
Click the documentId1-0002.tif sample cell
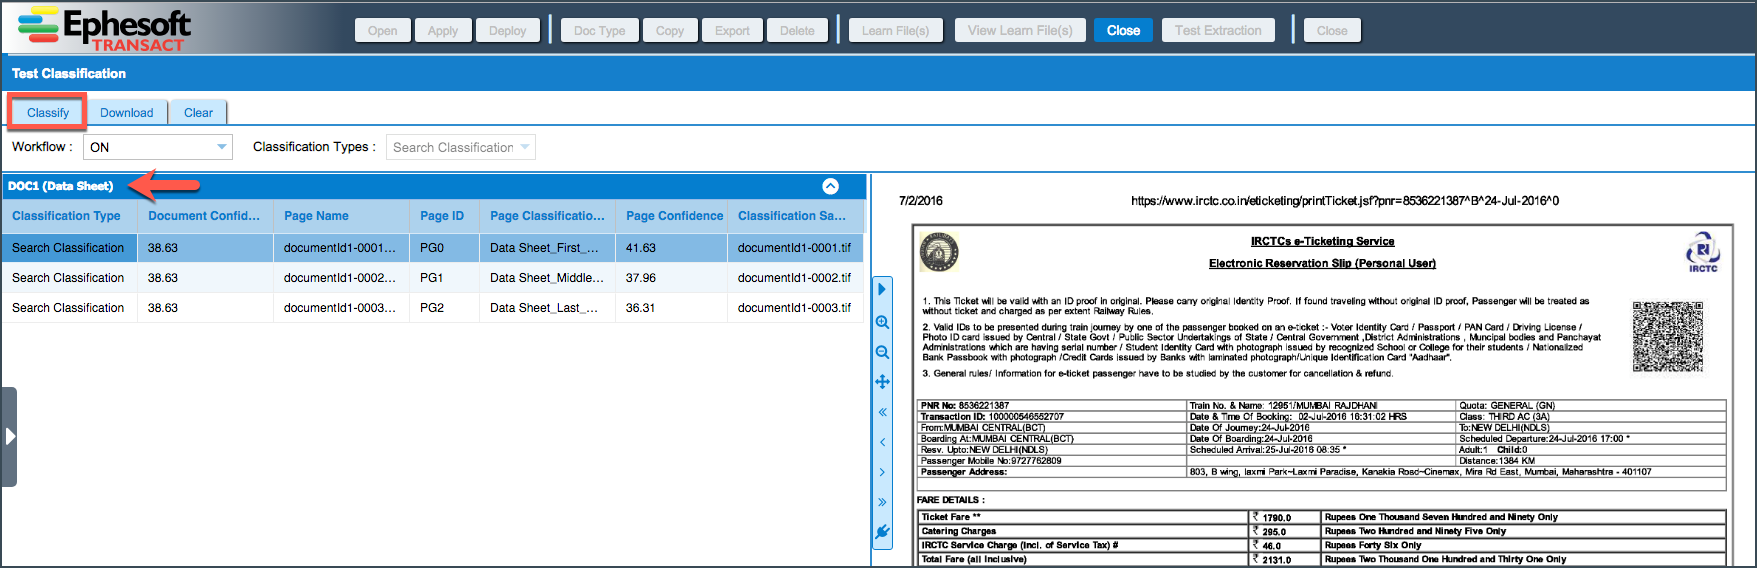point(795,278)
